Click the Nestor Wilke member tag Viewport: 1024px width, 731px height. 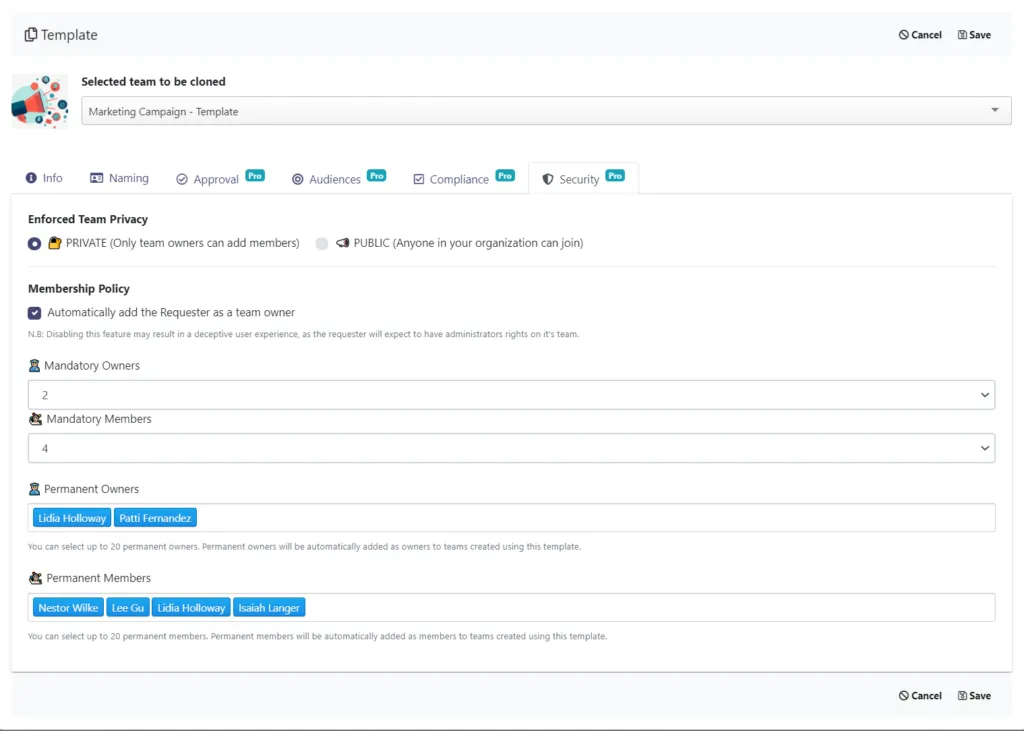click(68, 608)
